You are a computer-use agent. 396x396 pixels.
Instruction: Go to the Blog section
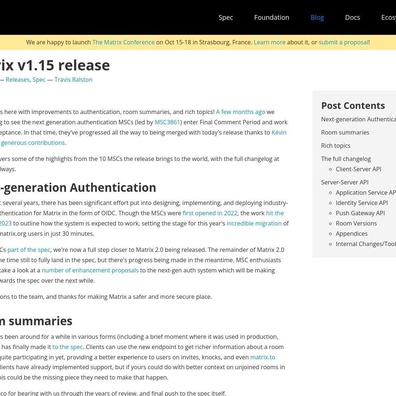tap(317, 18)
